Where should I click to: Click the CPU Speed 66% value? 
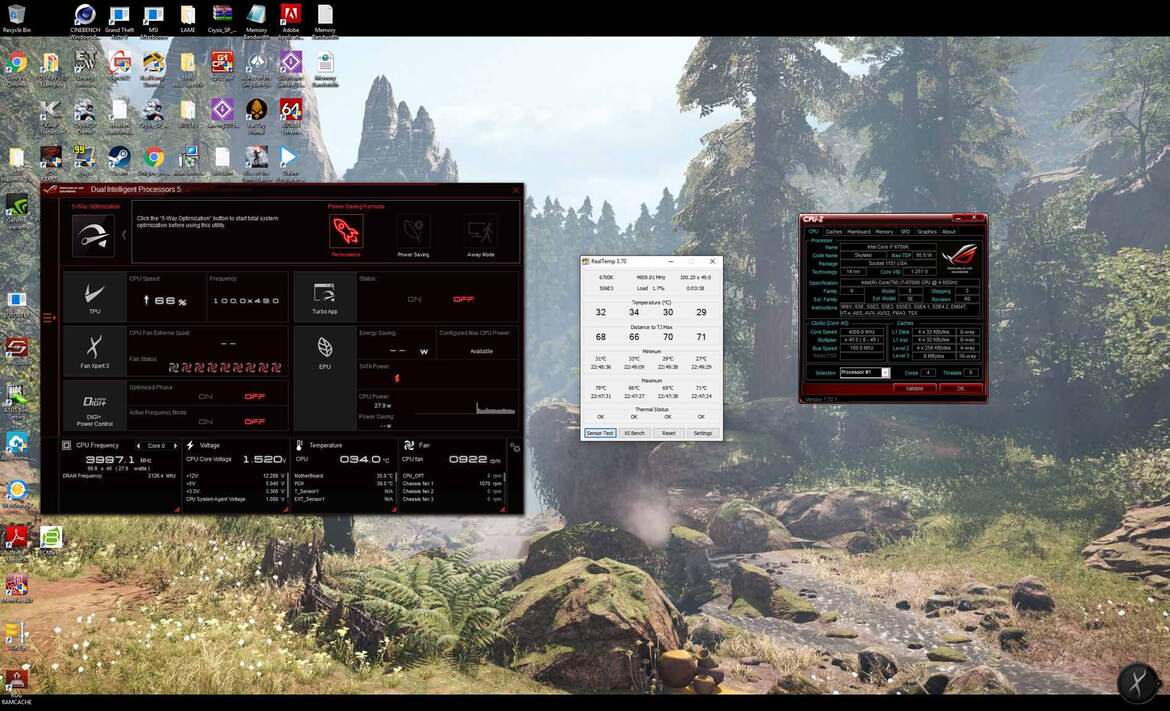coord(165,301)
